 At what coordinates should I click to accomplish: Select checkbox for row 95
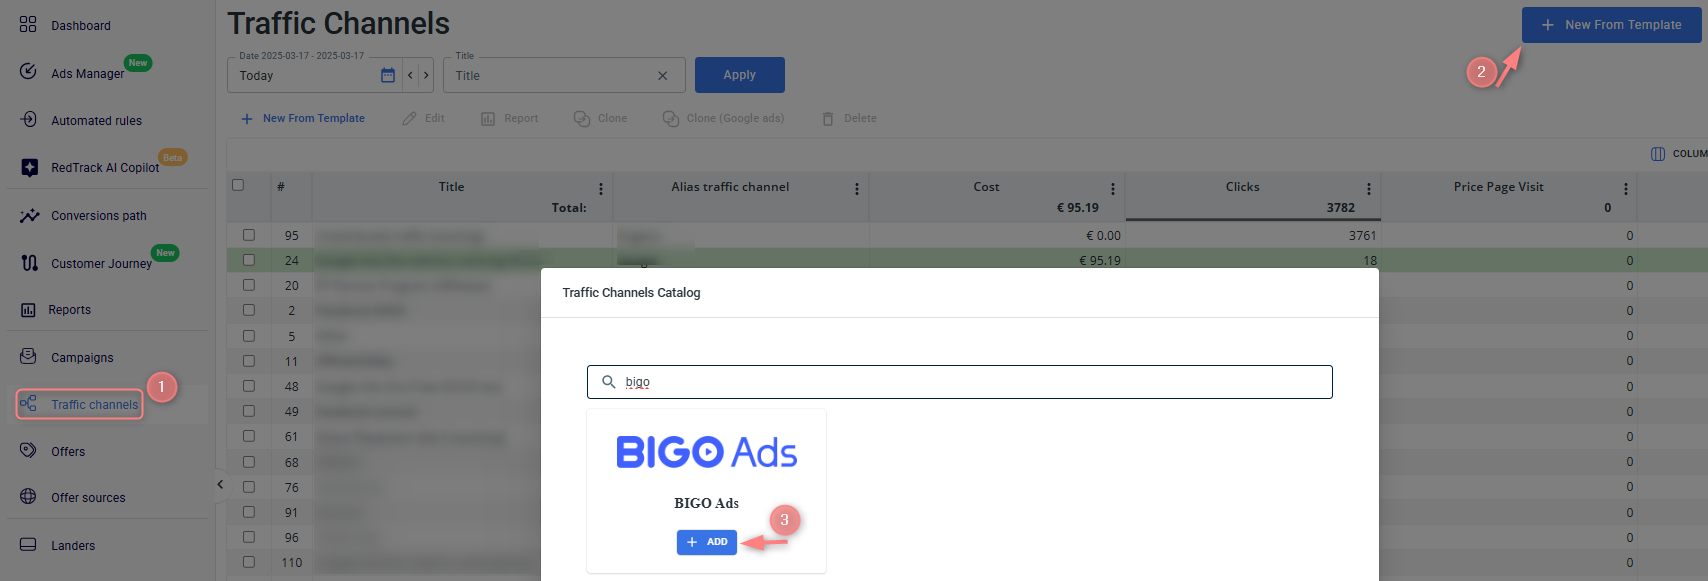click(249, 235)
